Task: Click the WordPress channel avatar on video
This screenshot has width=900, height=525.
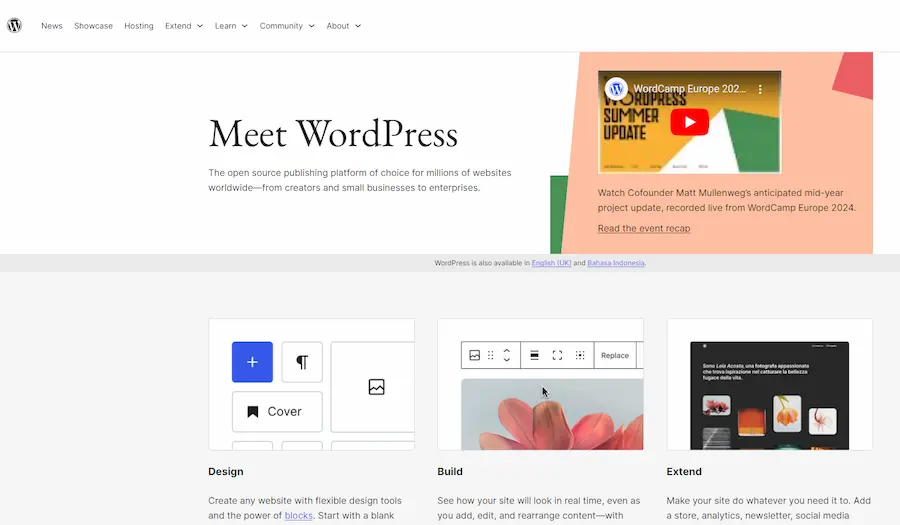Action: pyautogui.click(x=616, y=89)
